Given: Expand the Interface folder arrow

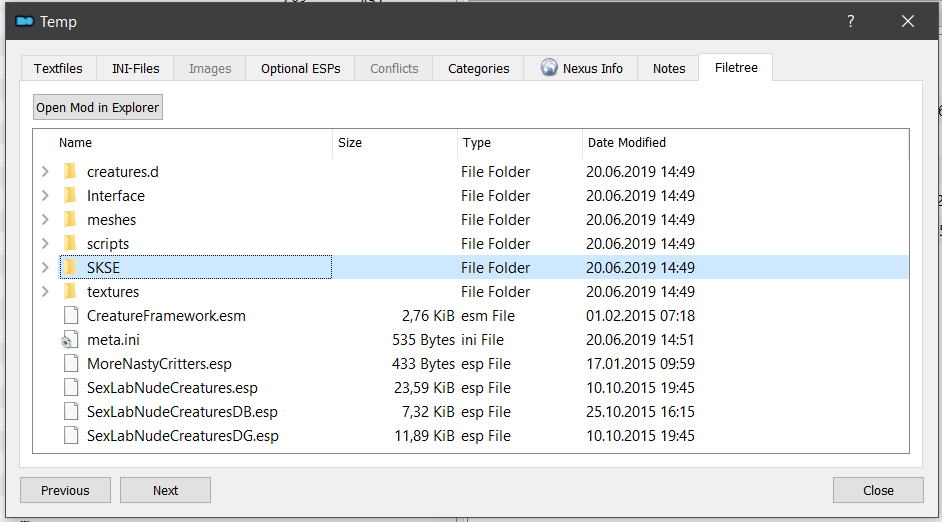Looking at the screenshot, I should pyautogui.click(x=45, y=196).
